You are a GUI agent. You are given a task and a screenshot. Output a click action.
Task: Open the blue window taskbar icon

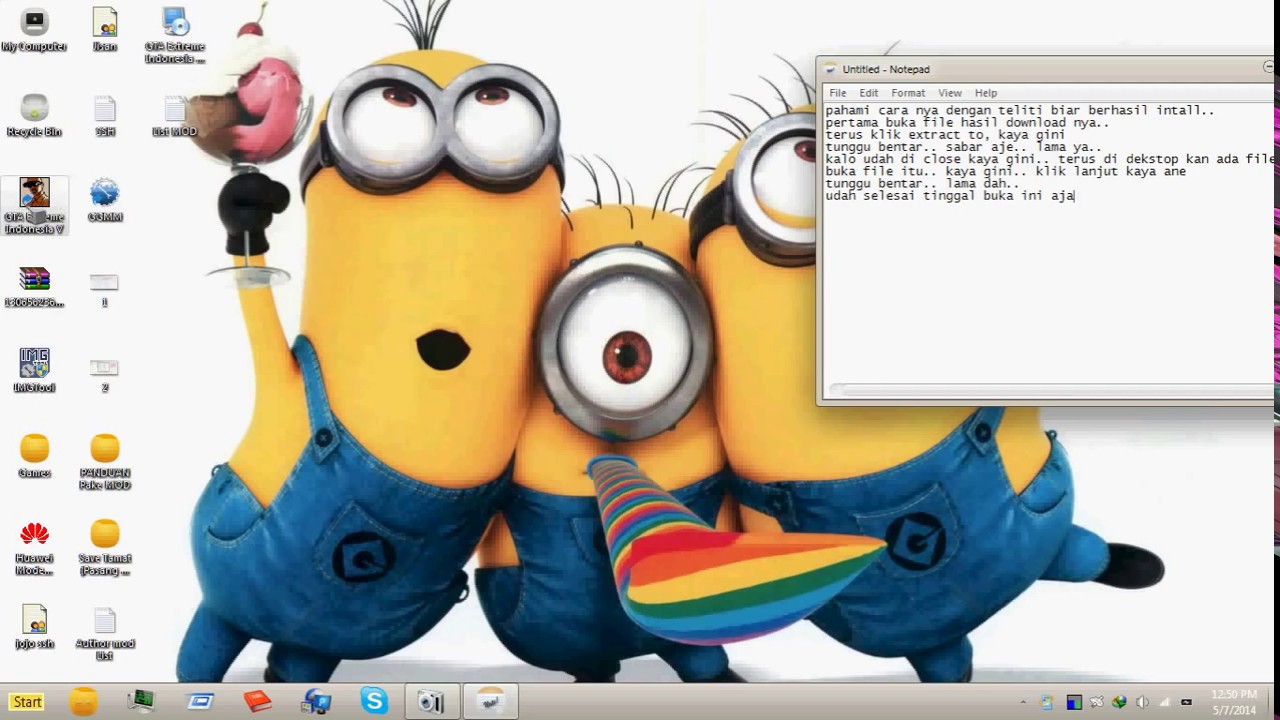click(200, 702)
